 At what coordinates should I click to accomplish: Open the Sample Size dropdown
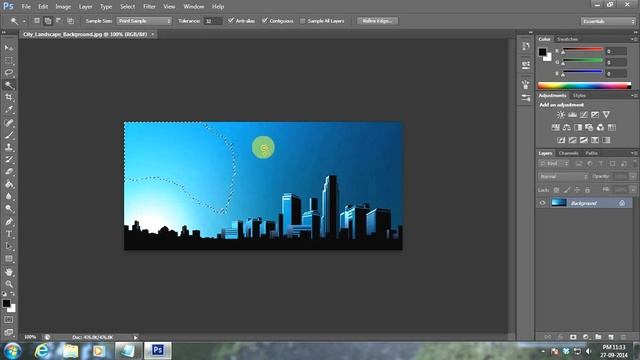point(144,21)
